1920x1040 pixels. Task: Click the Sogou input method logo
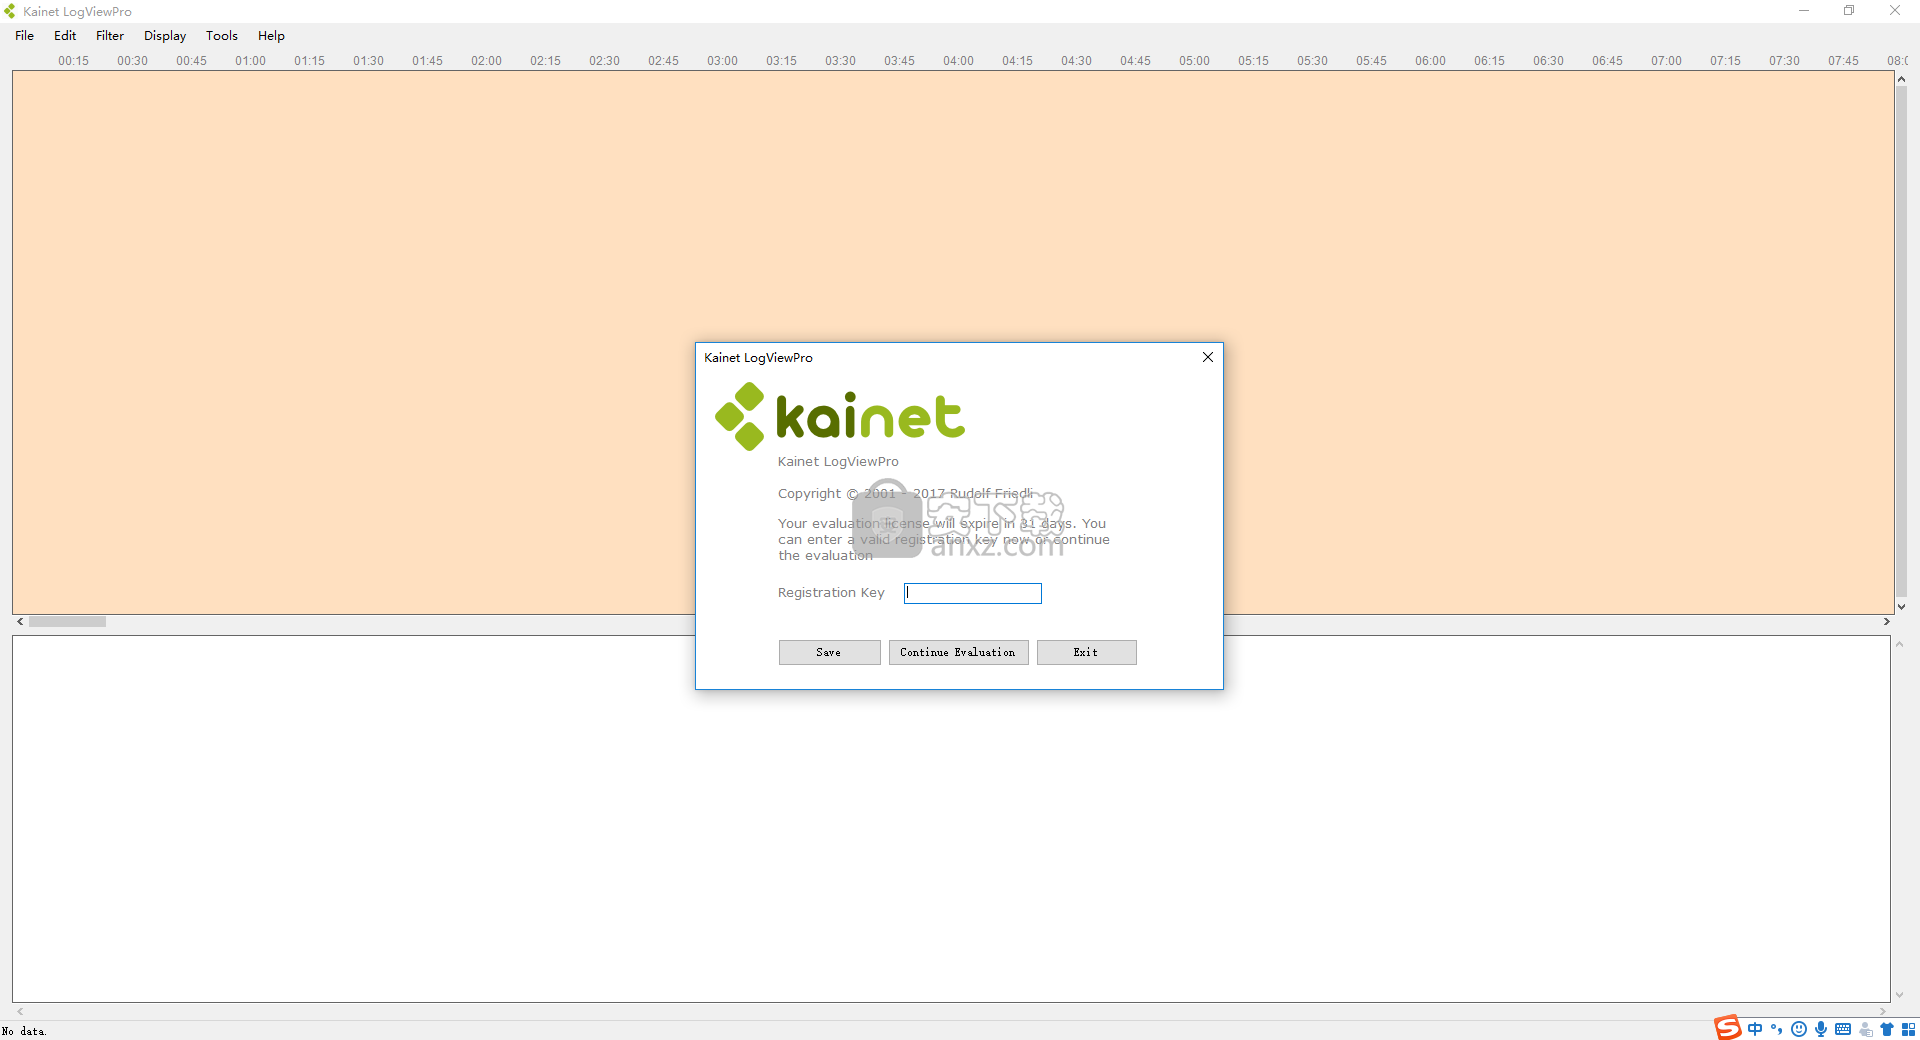(x=1727, y=1028)
